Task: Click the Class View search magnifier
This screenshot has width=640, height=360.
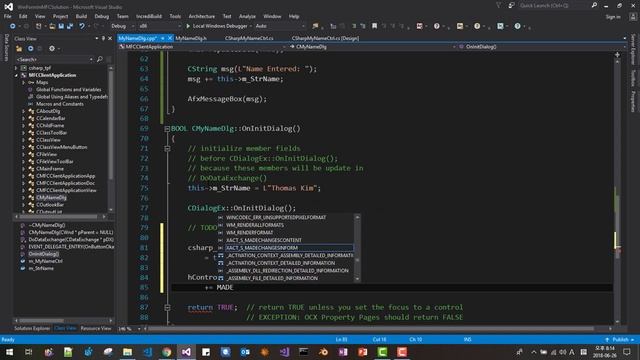Action: pos(100,59)
